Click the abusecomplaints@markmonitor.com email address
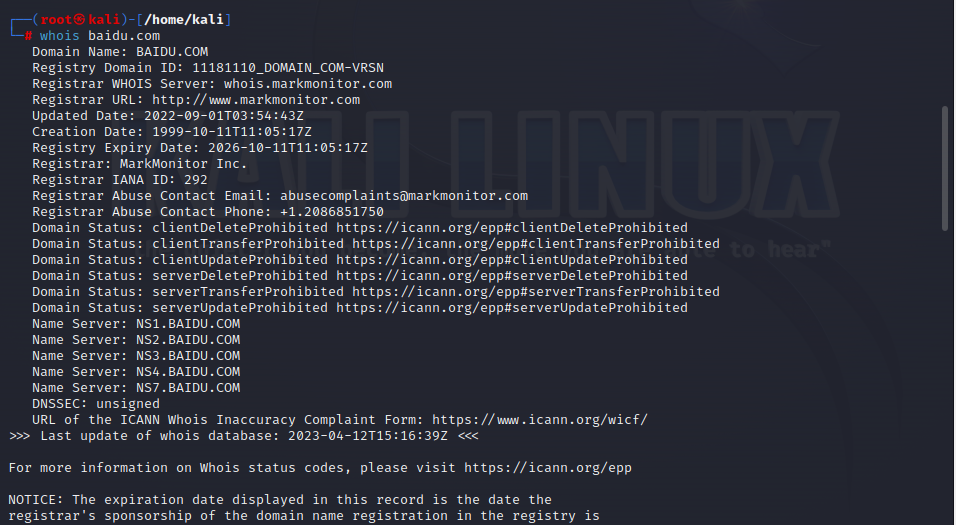This screenshot has height=525, width=956. (403, 196)
